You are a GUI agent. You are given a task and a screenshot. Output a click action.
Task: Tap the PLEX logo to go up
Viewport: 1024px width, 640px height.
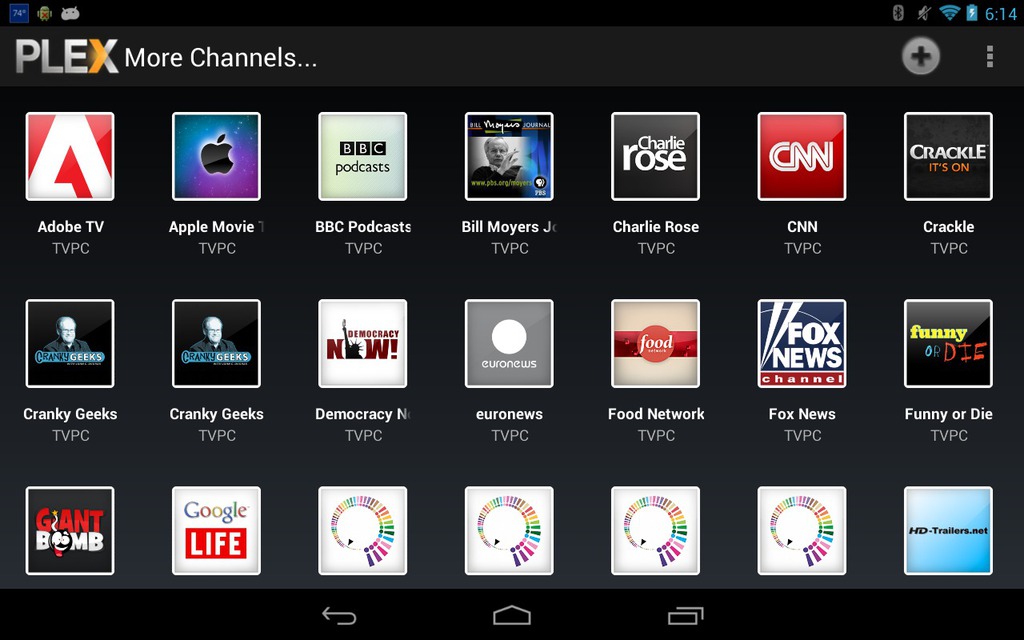pyautogui.click(x=67, y=56)
